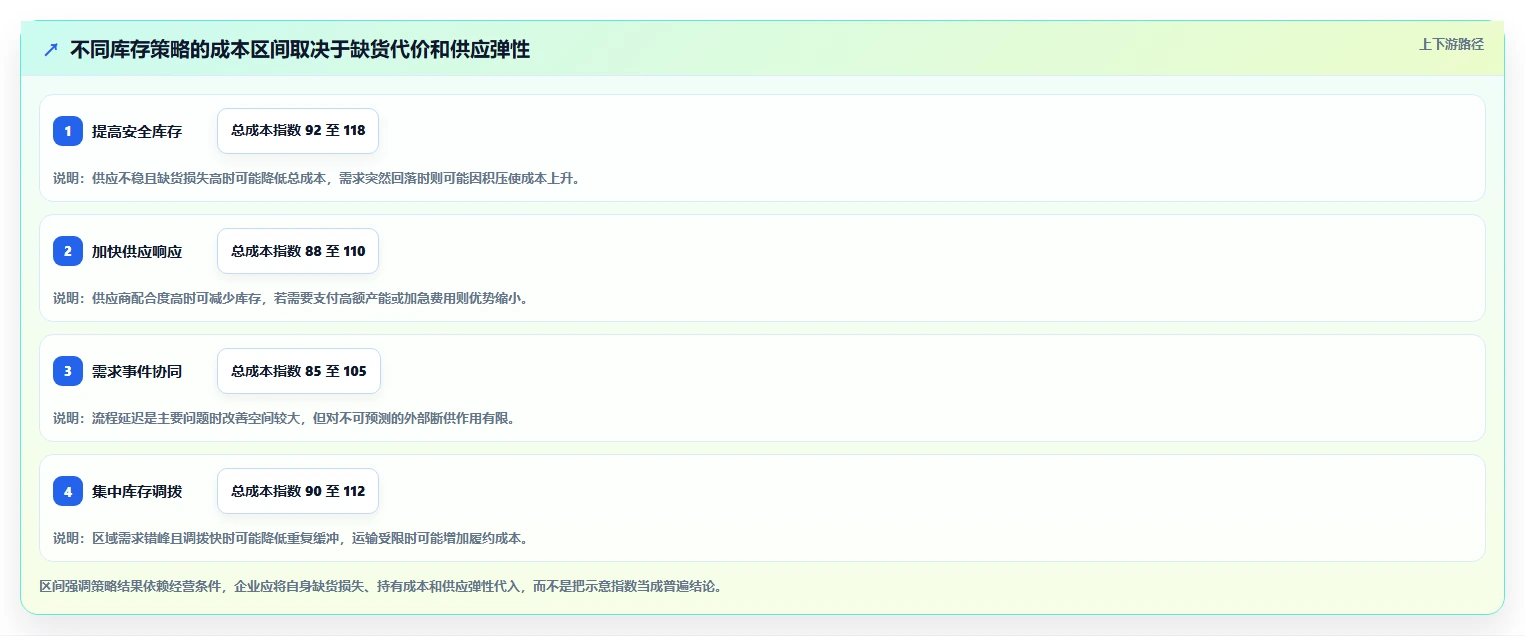Select the 总成本指数 92 至 118 pill

click(298, 131)
